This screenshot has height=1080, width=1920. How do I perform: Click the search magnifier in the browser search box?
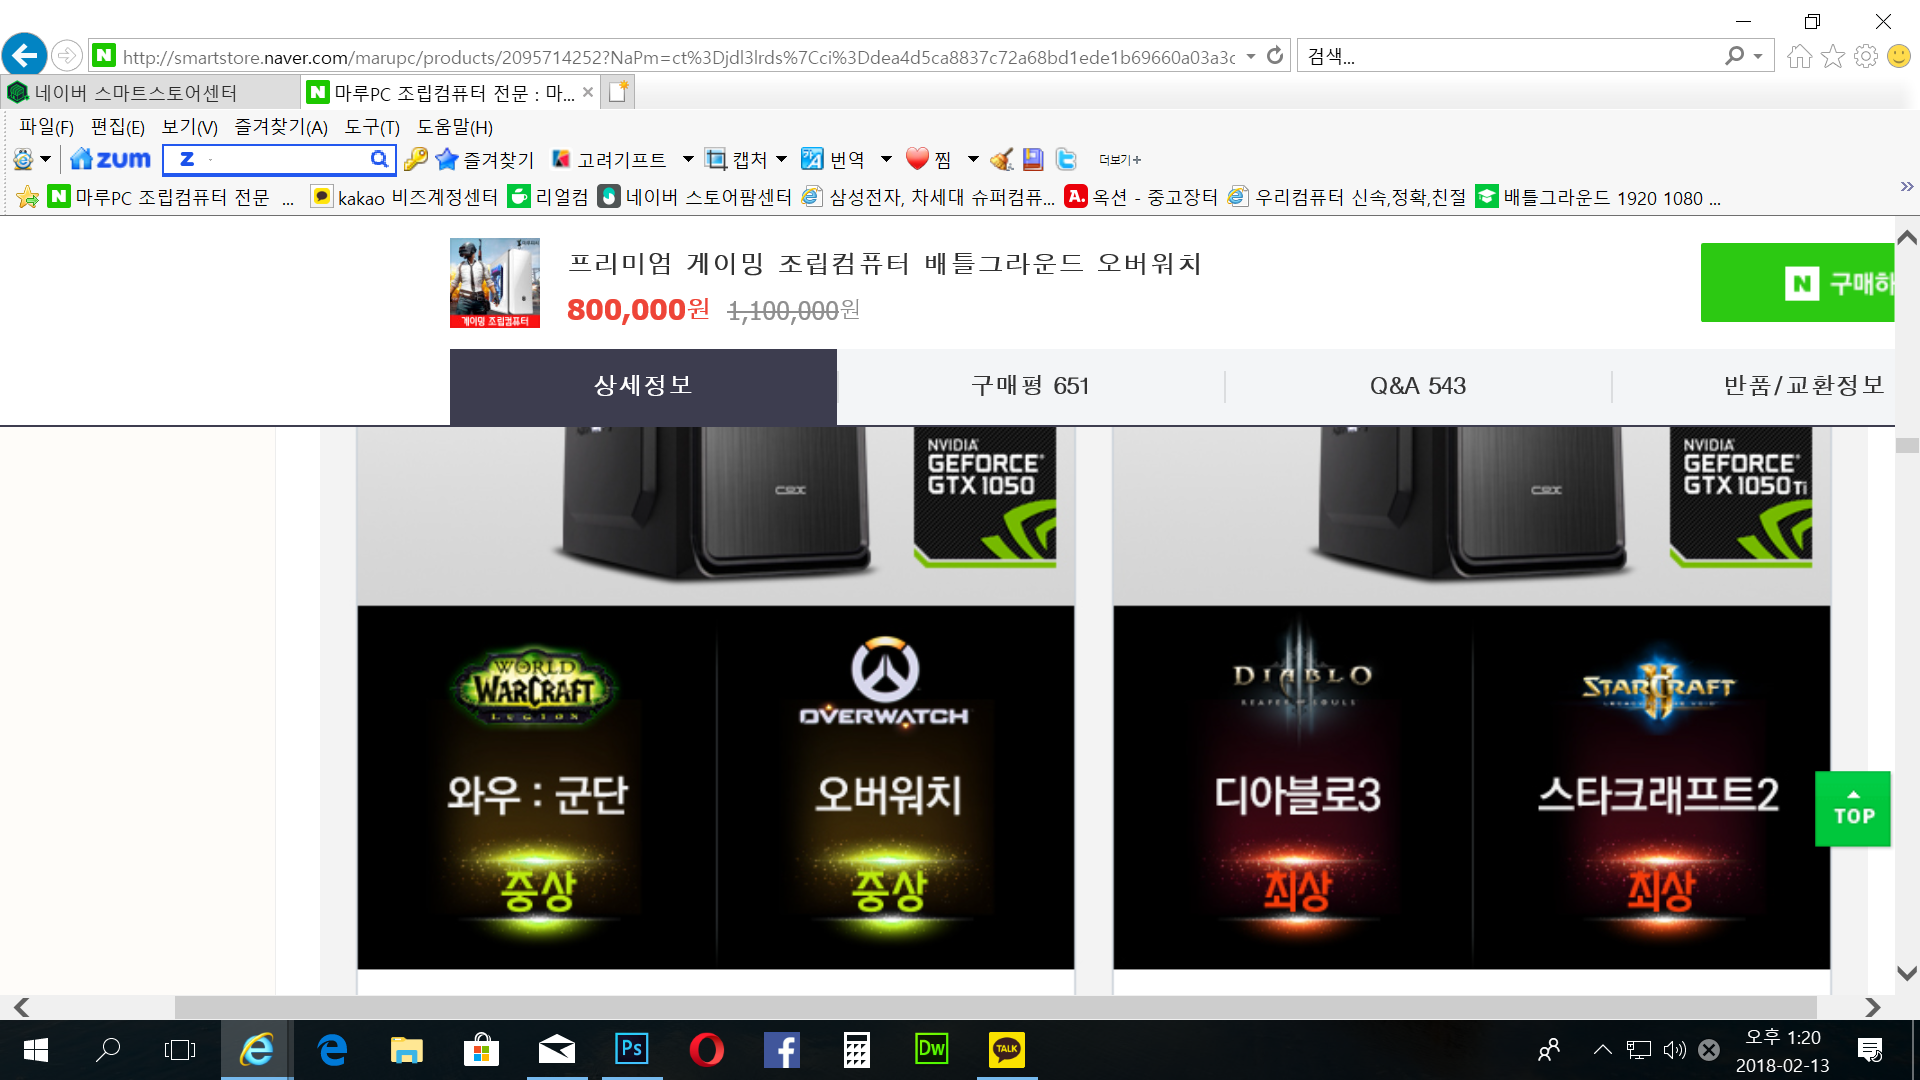point(1734,56)
